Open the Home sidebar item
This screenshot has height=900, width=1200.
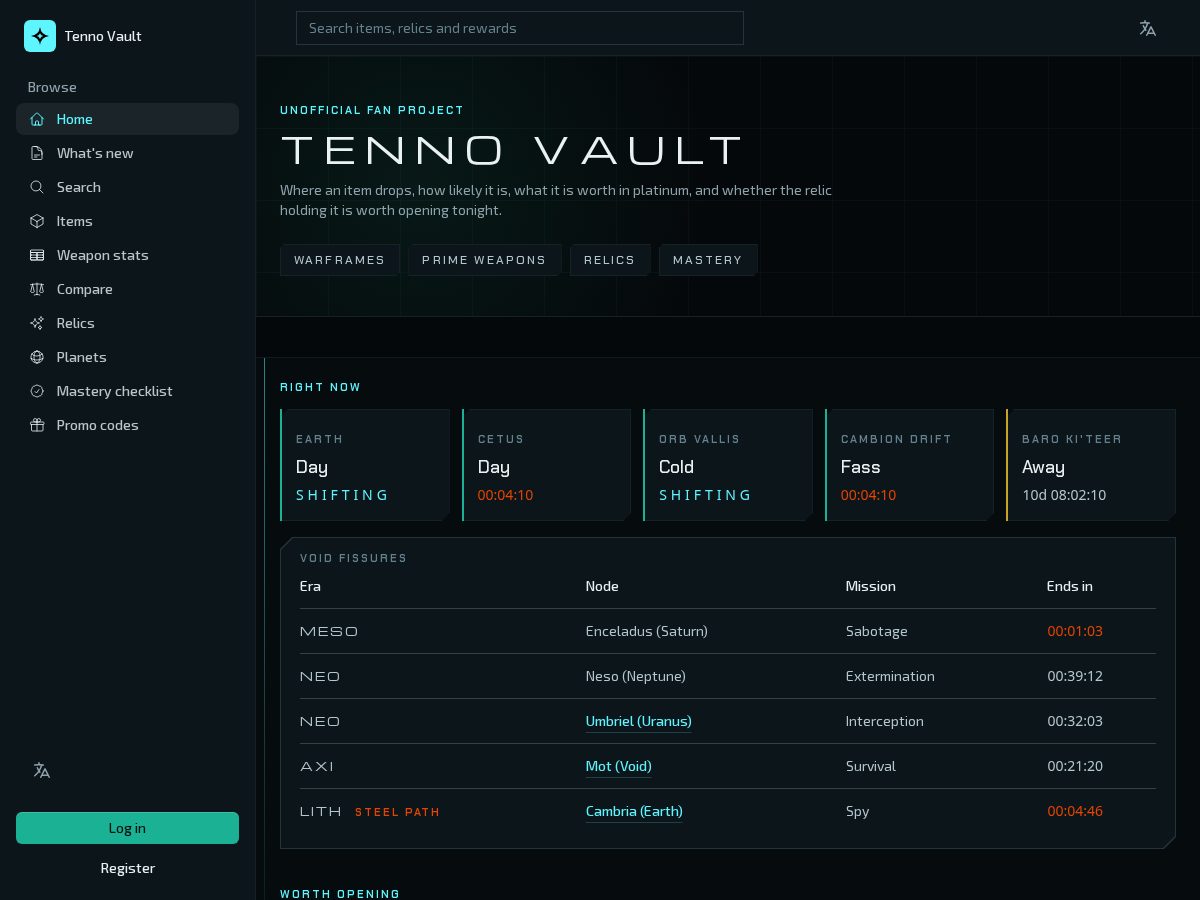click(x=127, y=119)
